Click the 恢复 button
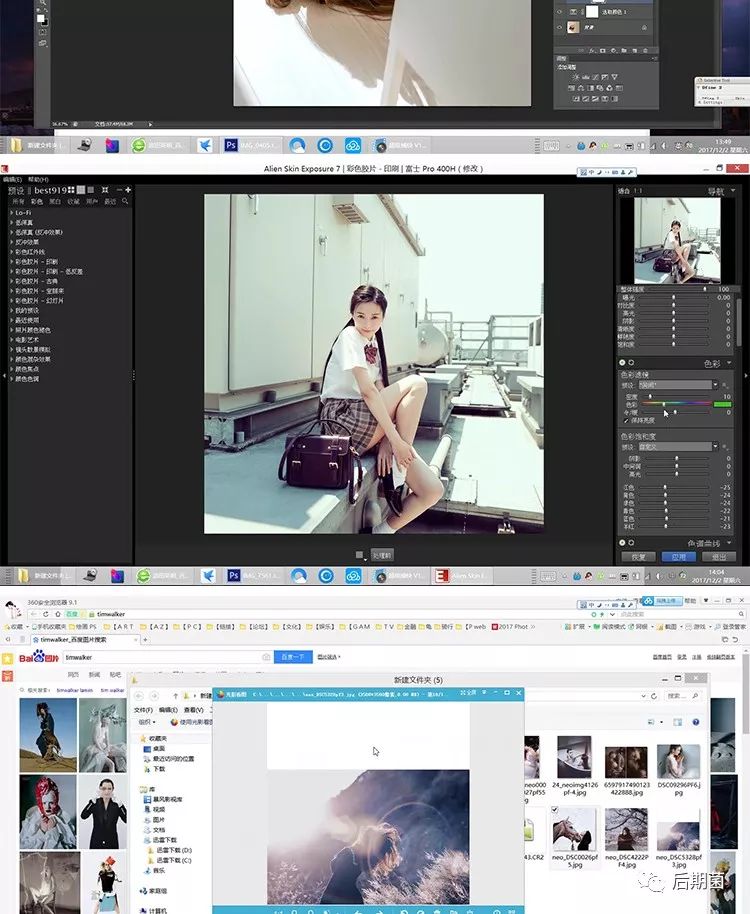750x914 pixels. 638,557
